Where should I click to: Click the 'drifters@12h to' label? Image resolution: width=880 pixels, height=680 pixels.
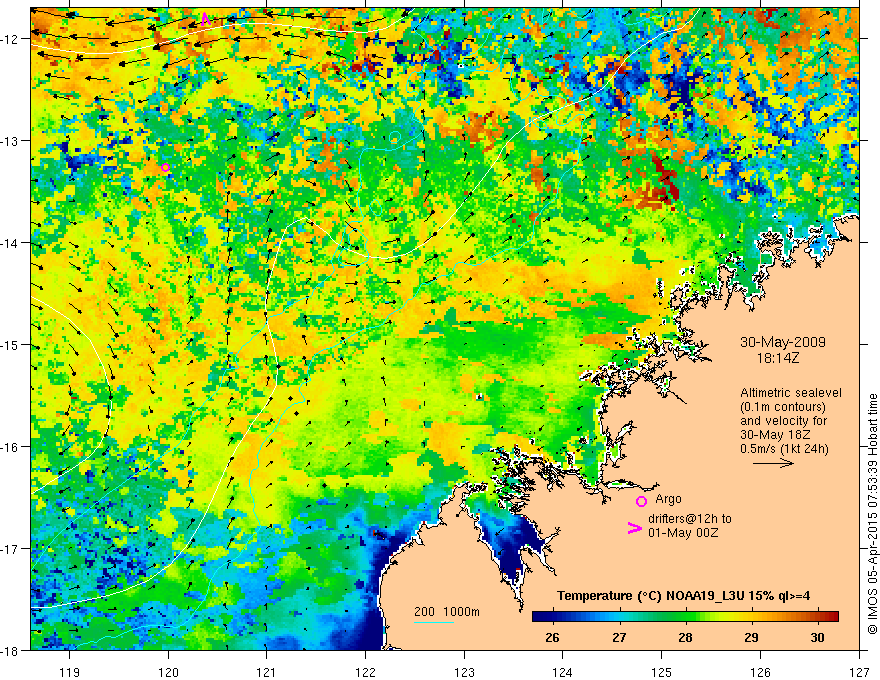pyautogui.click(x=690, y=519)
